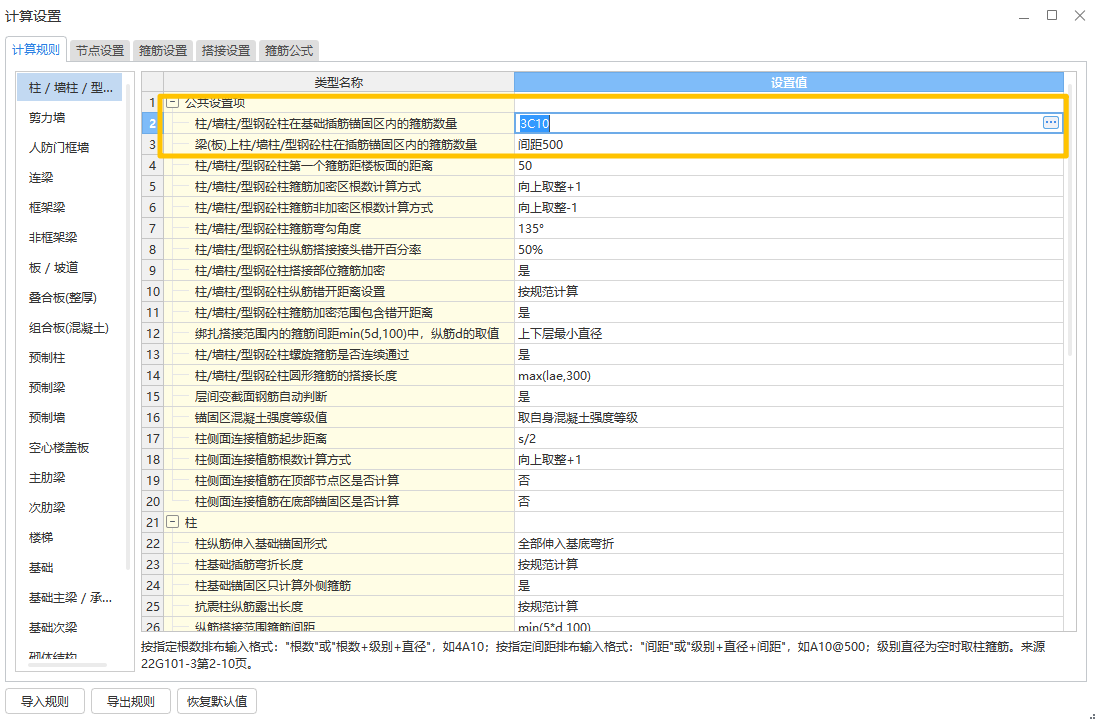This screenshot has width=1095, height=720.
Task: Select 框架梁 in the component list
Action: tap(70, 207)
